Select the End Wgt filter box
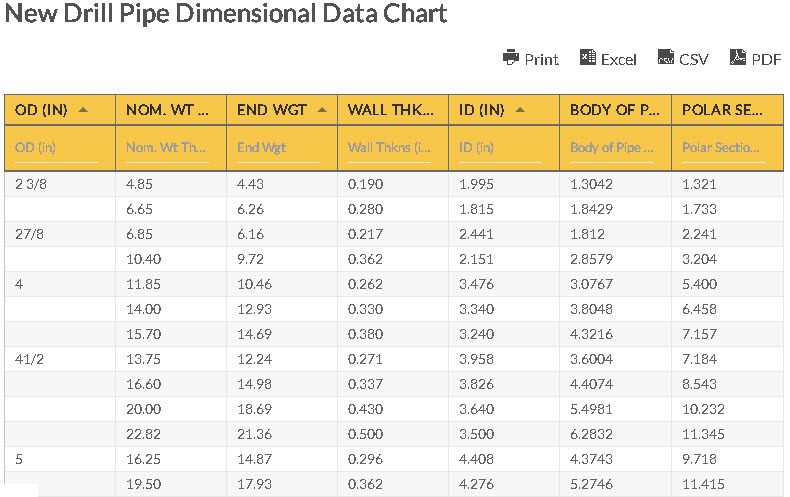This screenshot has height=497, width=790. [x=279, y=148]
